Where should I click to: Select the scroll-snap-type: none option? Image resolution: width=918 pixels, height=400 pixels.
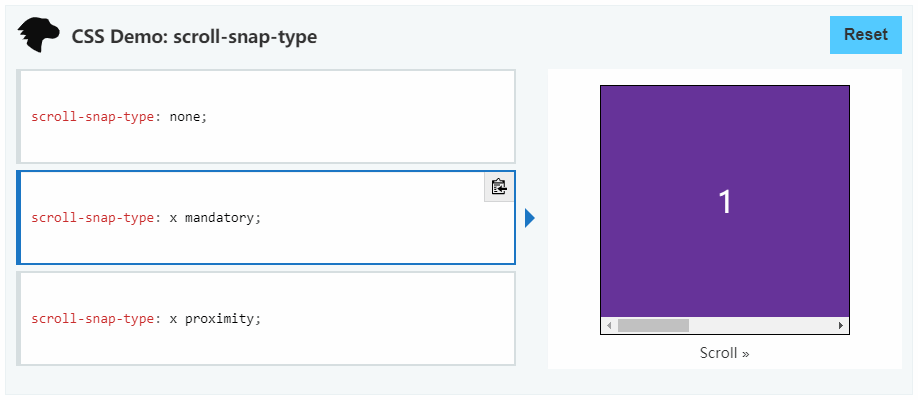click(266, 117)
